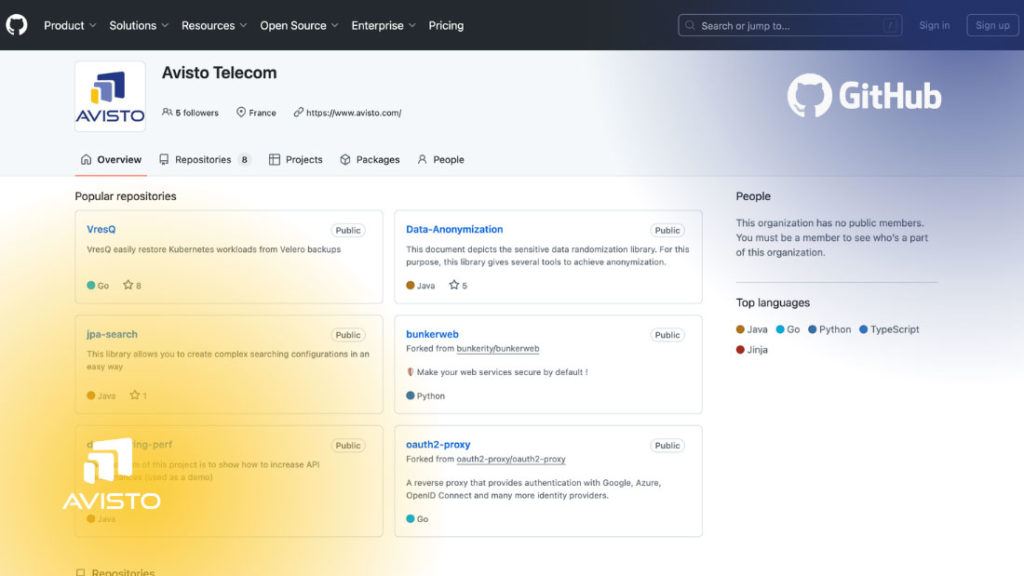The width and height of the screenshot is (1024, 576).
Task: Switch to the Repositories tab
Action: click(204, 159)
